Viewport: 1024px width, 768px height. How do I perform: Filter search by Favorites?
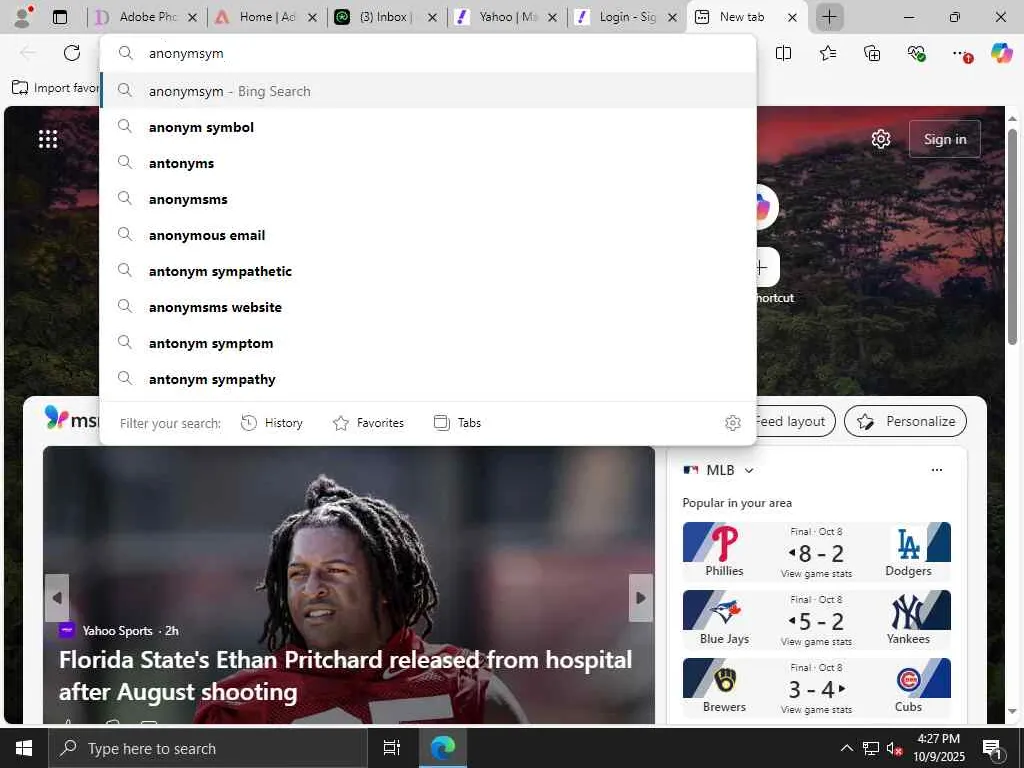(368, 423)
